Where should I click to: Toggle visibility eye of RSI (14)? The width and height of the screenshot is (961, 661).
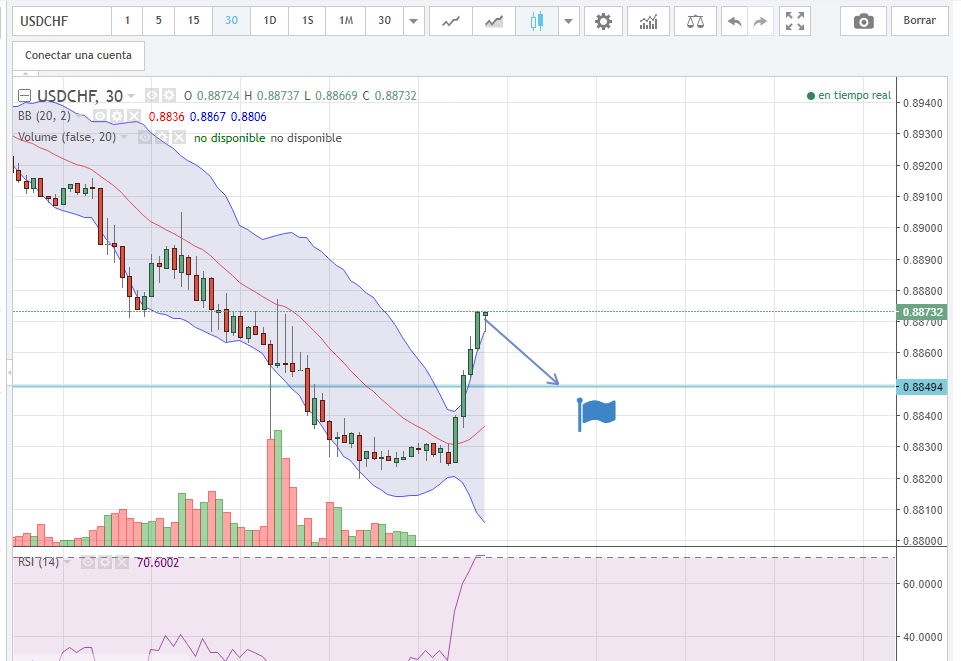pos(88,562)
